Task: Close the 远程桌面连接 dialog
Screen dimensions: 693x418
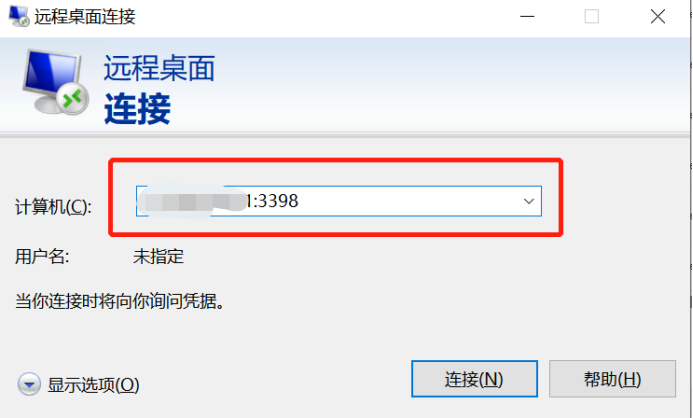Action: click(658, 17)
